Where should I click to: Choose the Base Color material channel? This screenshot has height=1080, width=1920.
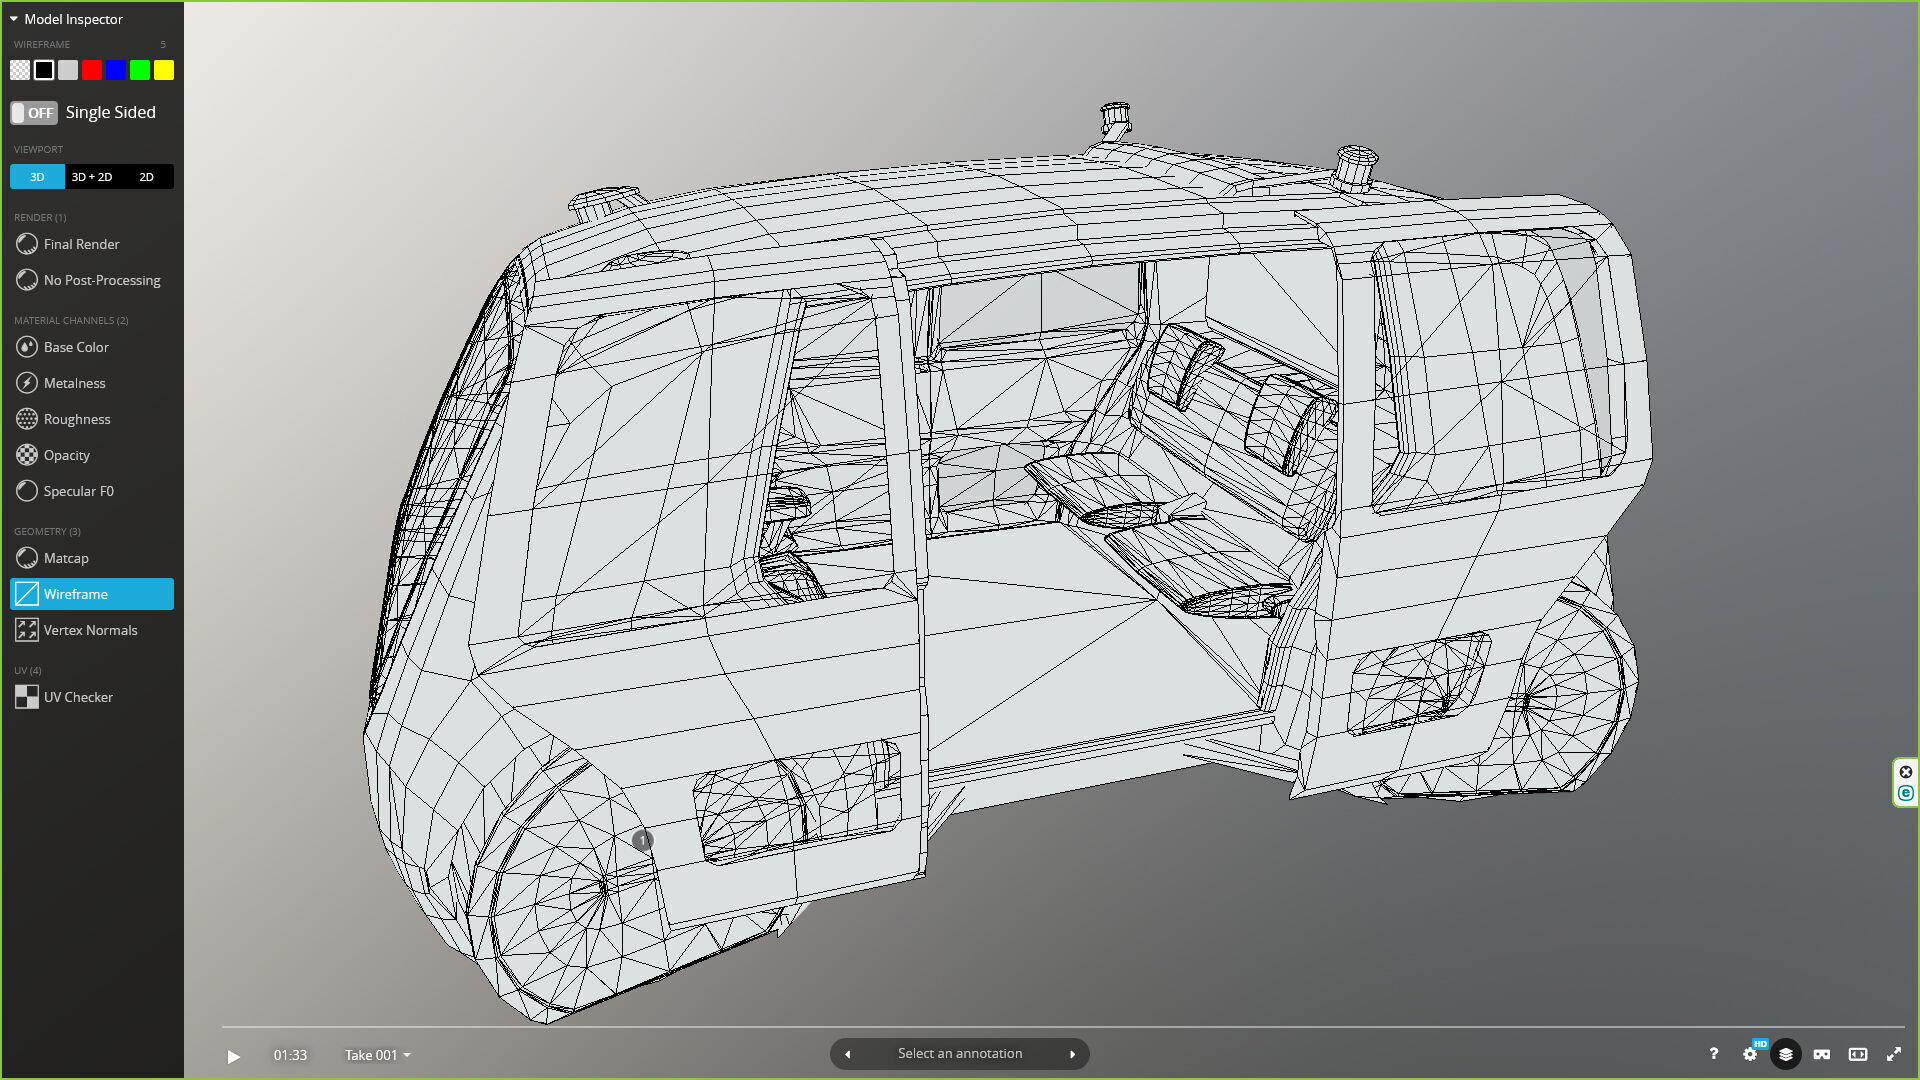76,347
